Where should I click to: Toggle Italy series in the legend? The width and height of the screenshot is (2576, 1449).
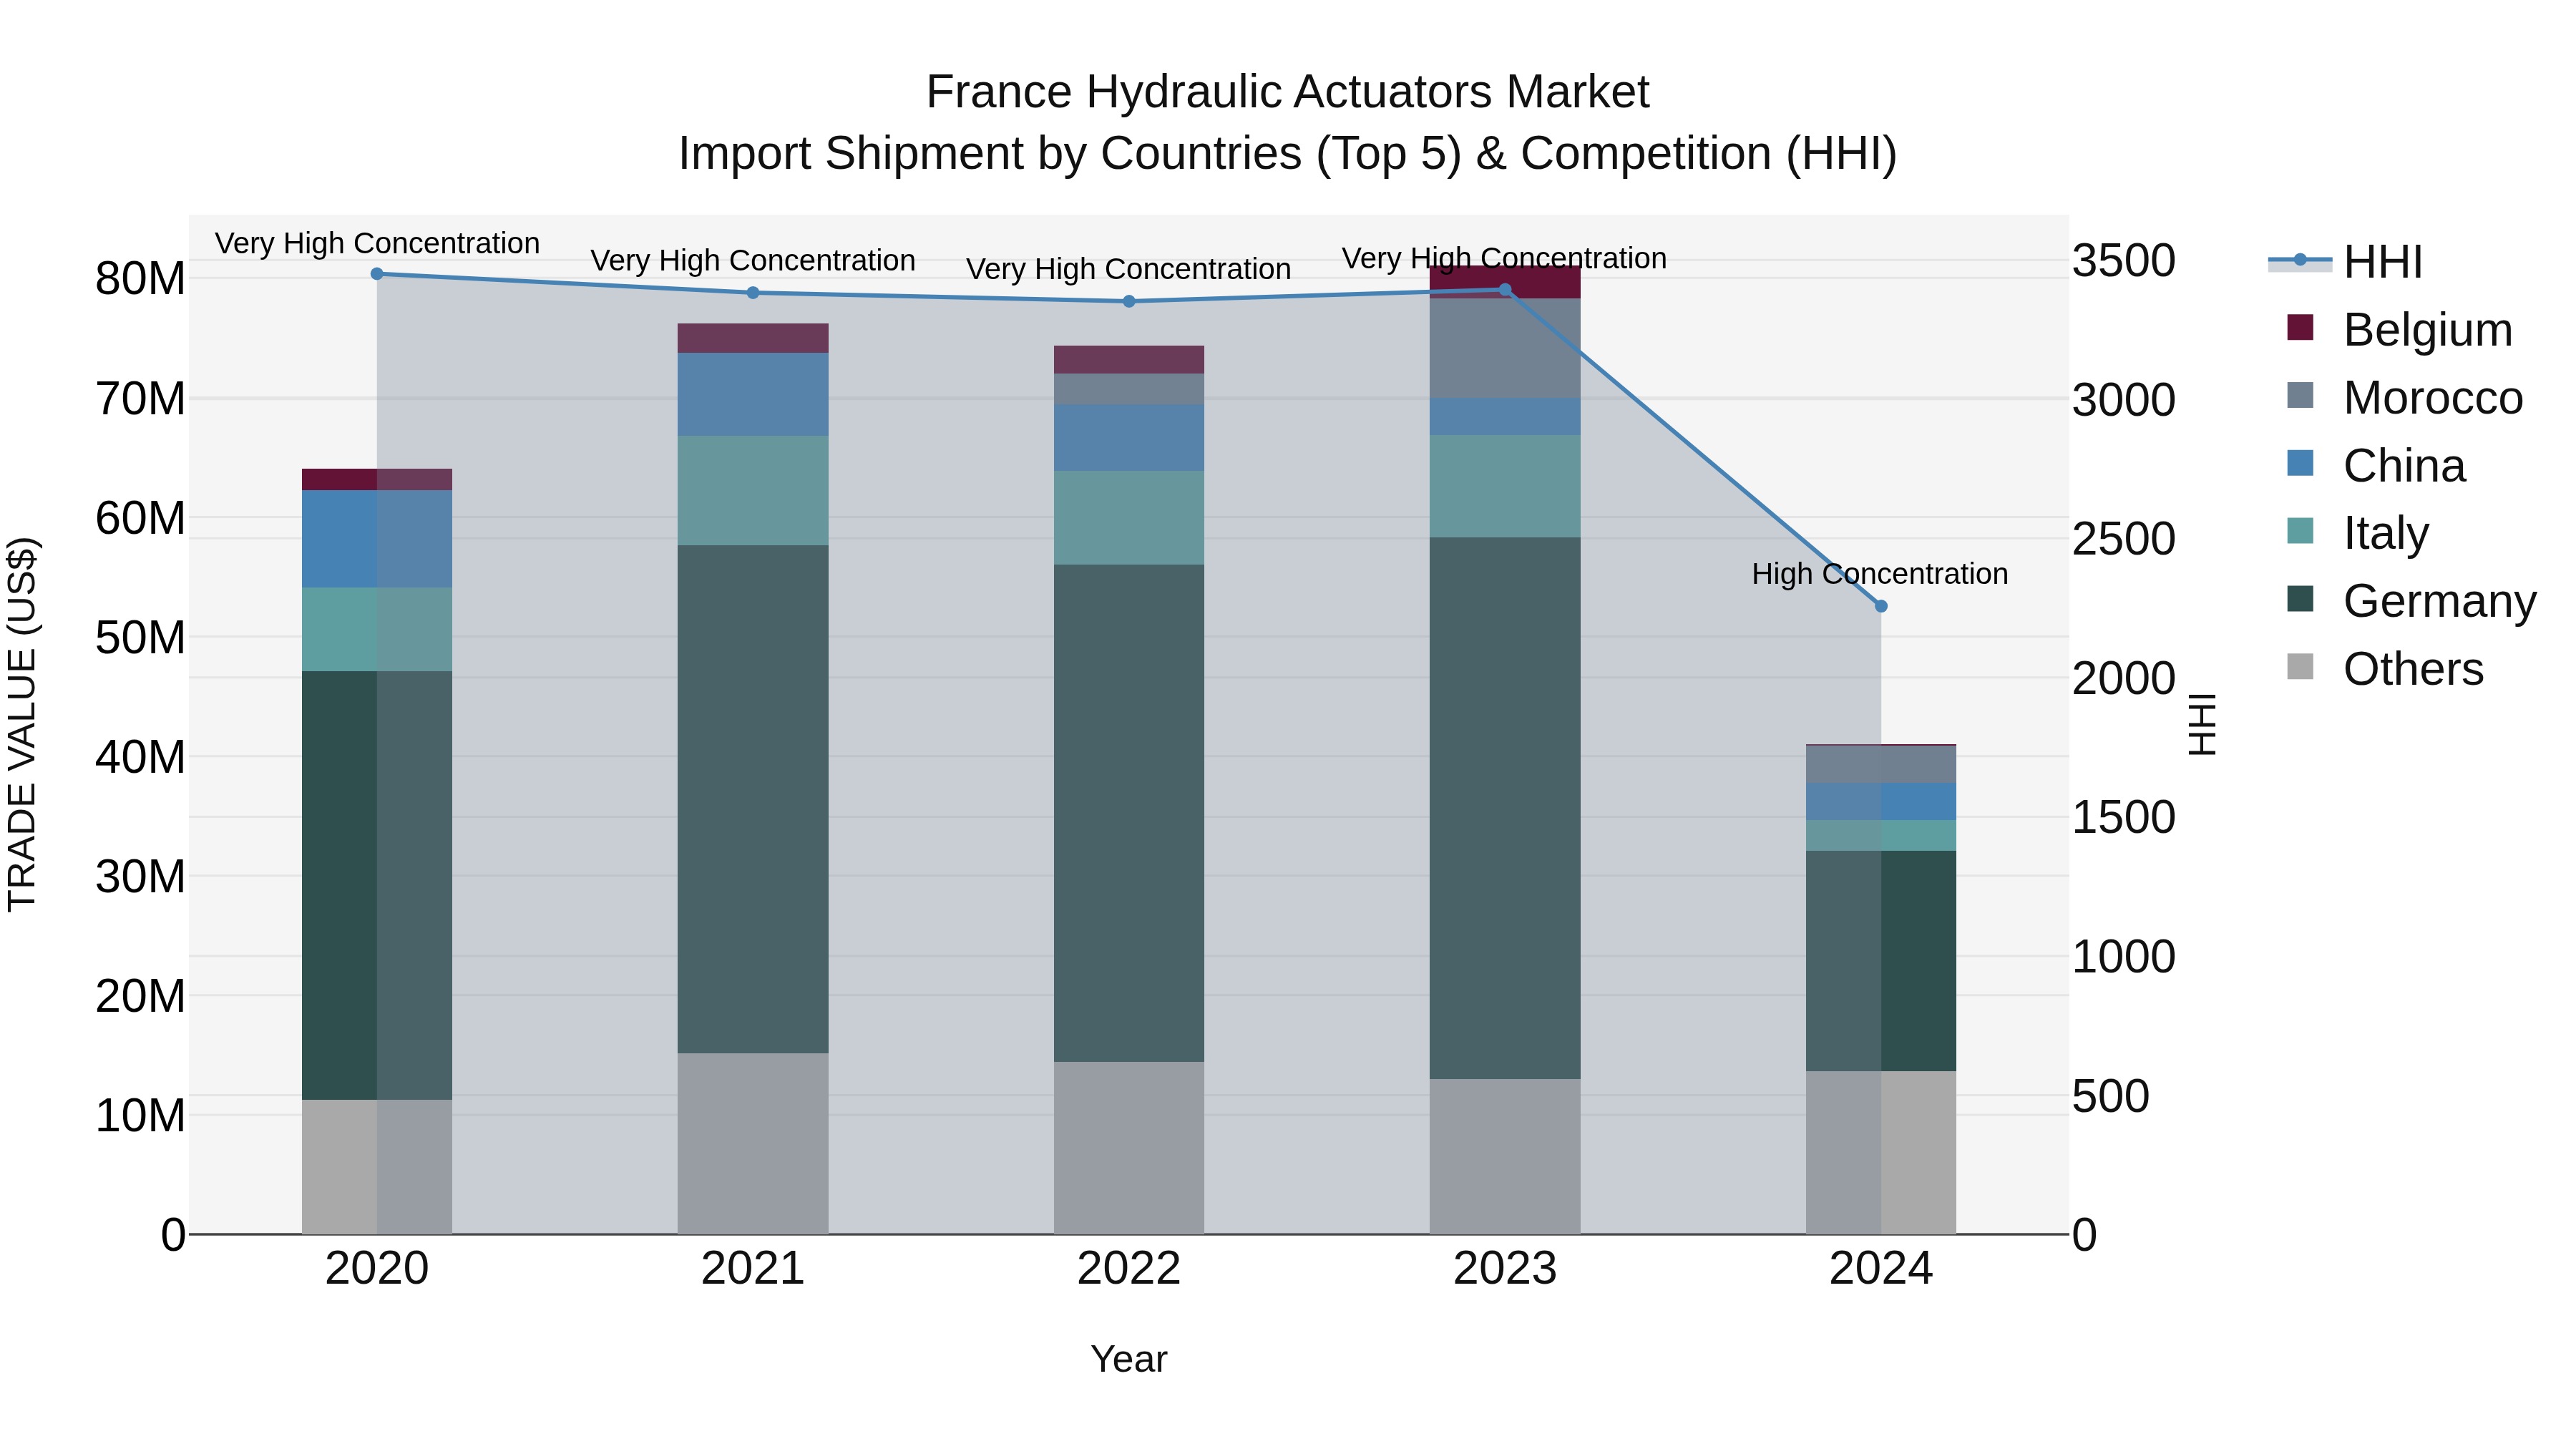[x=2358, y=533]
